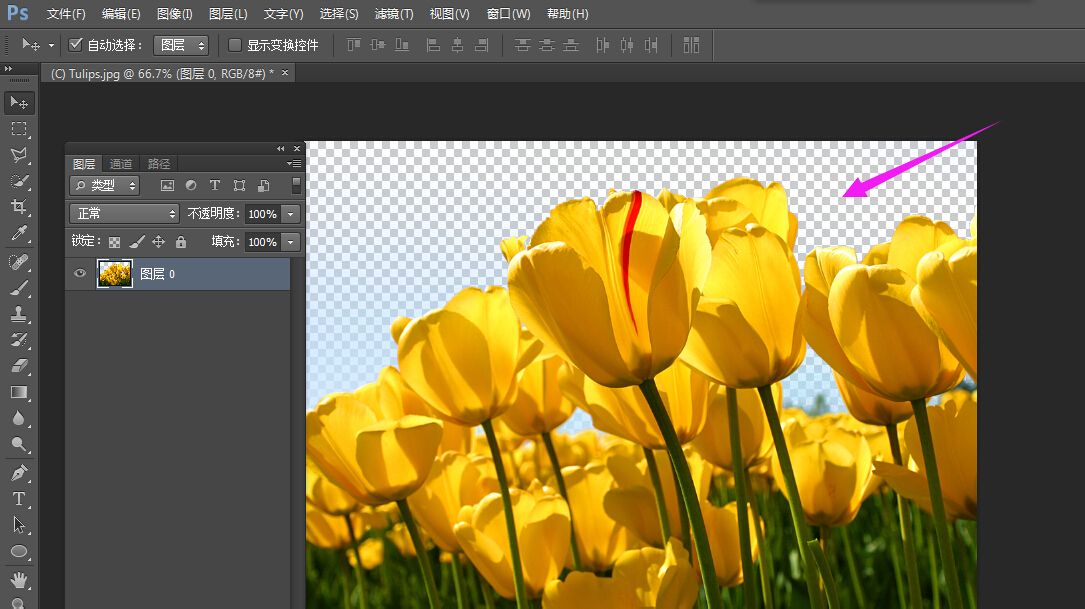Select the Hand tool
This screenshot has width=1085, height=609.
[x=19, y=579]
